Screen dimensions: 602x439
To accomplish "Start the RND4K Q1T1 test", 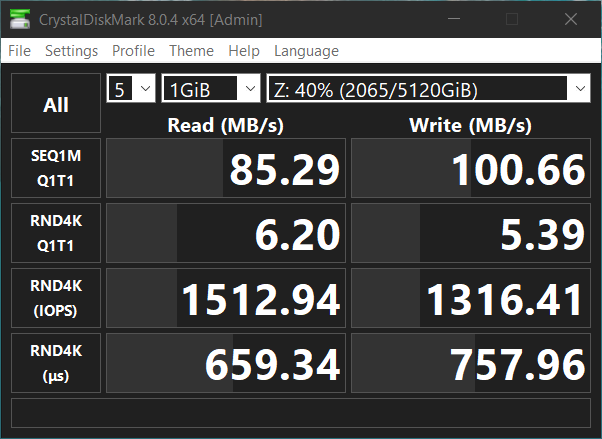I will [56, 233].
